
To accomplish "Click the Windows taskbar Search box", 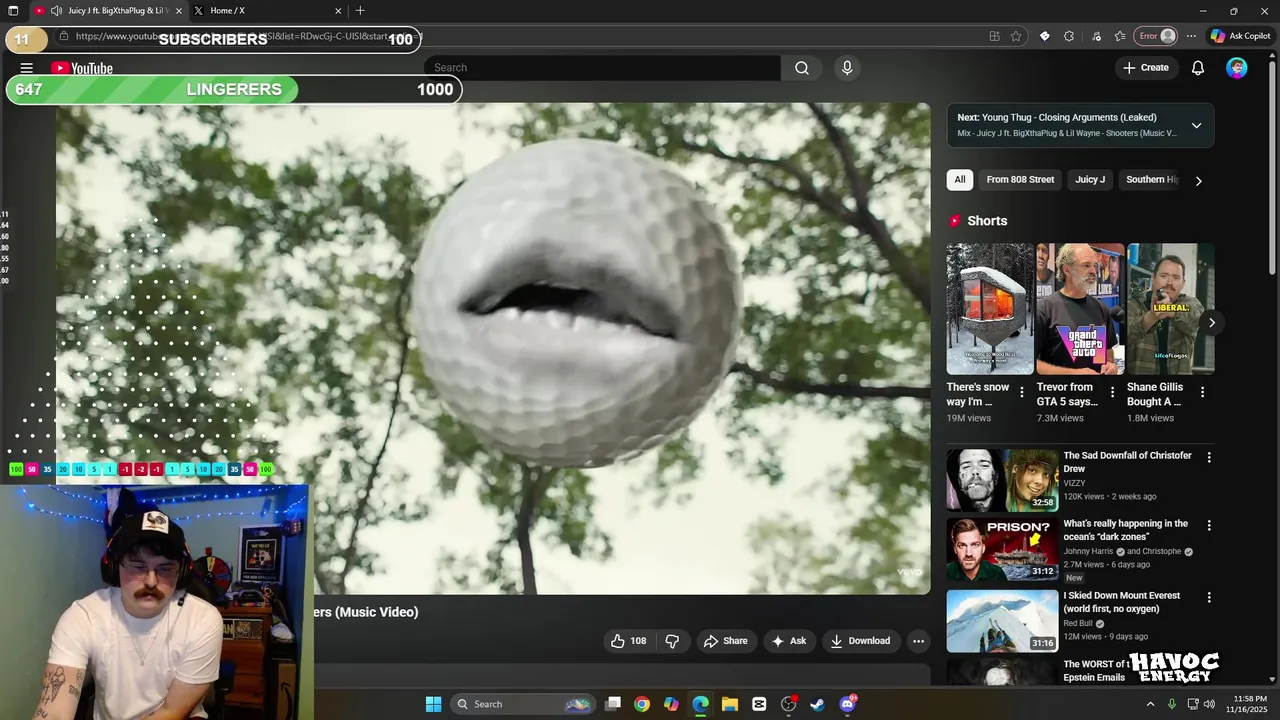I will tap(522, 704).
